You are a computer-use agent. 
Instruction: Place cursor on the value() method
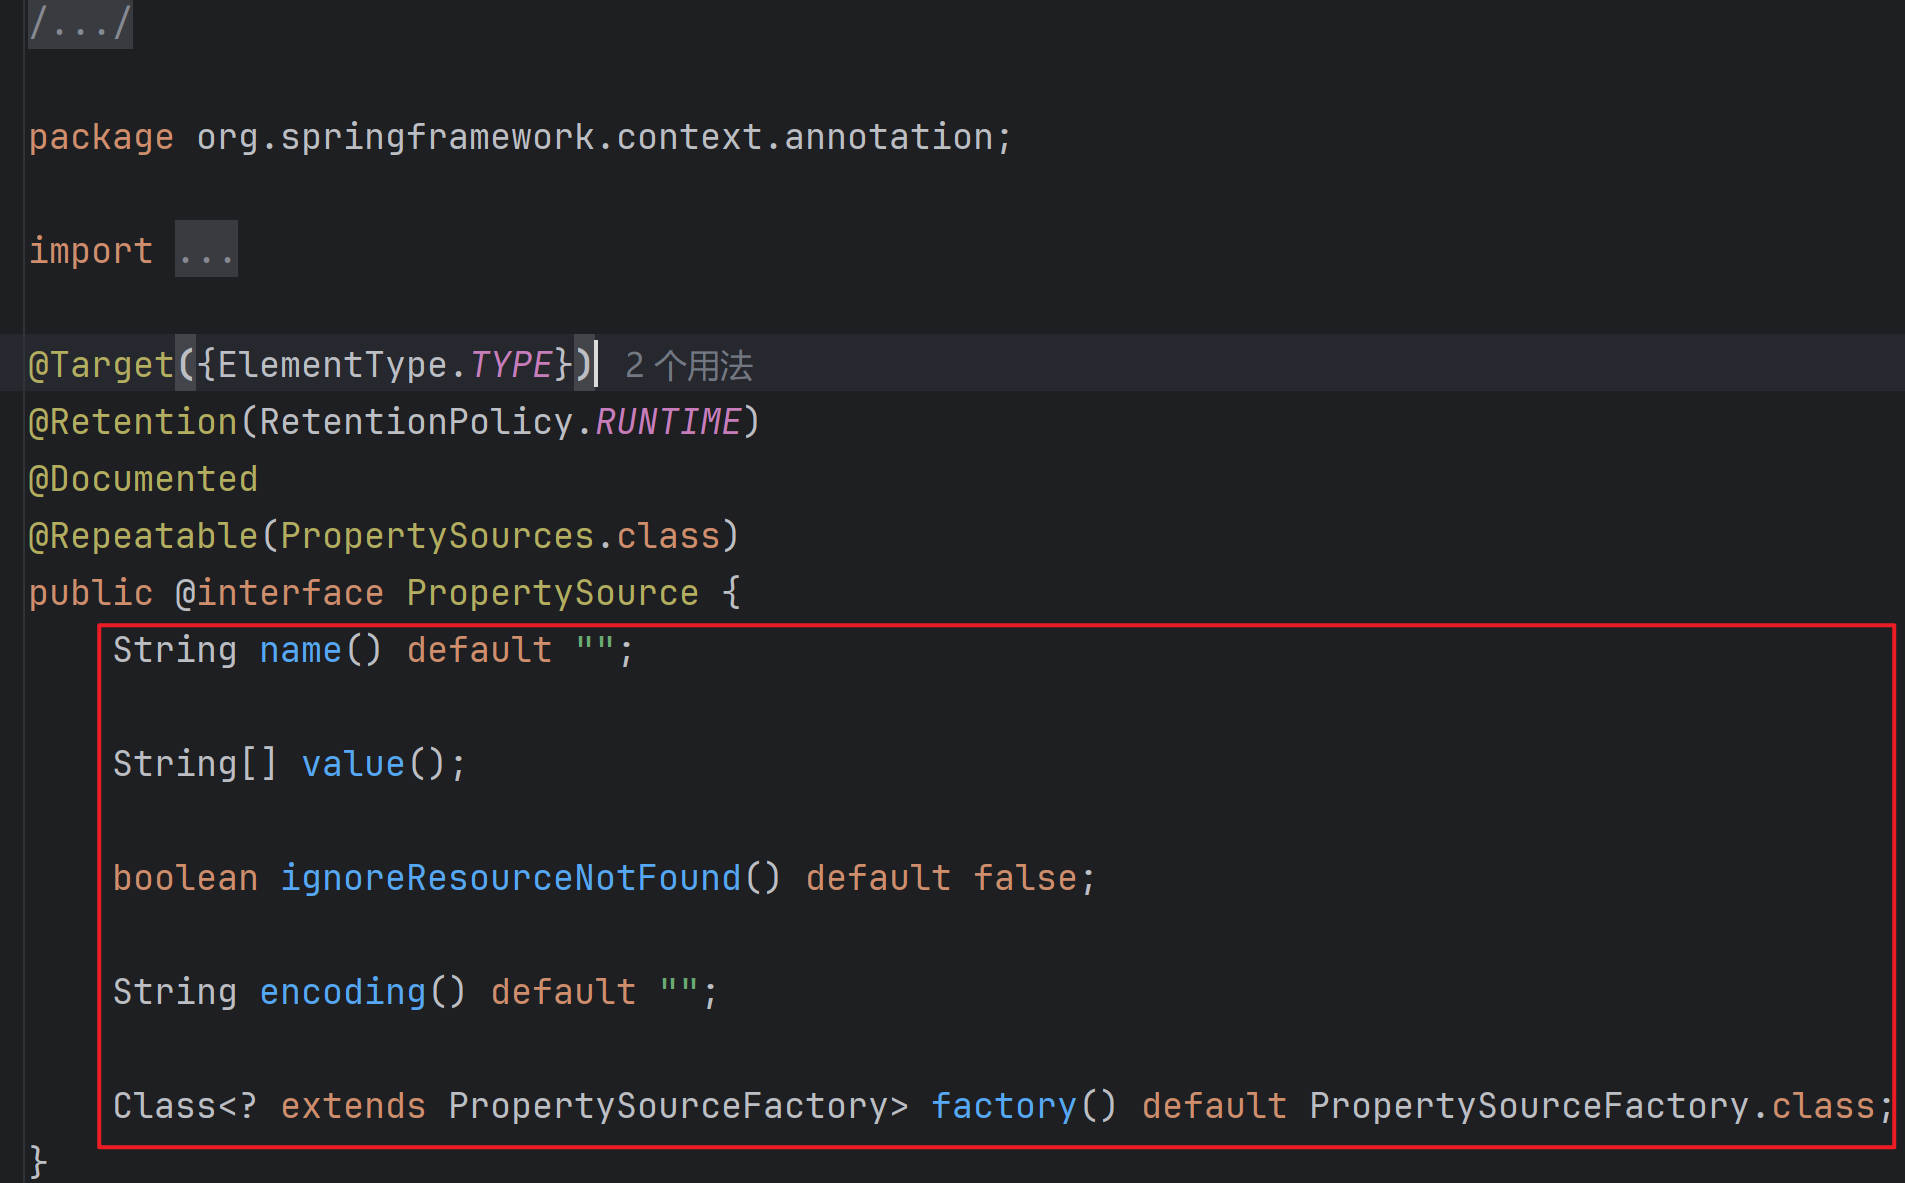click(353, 764)
